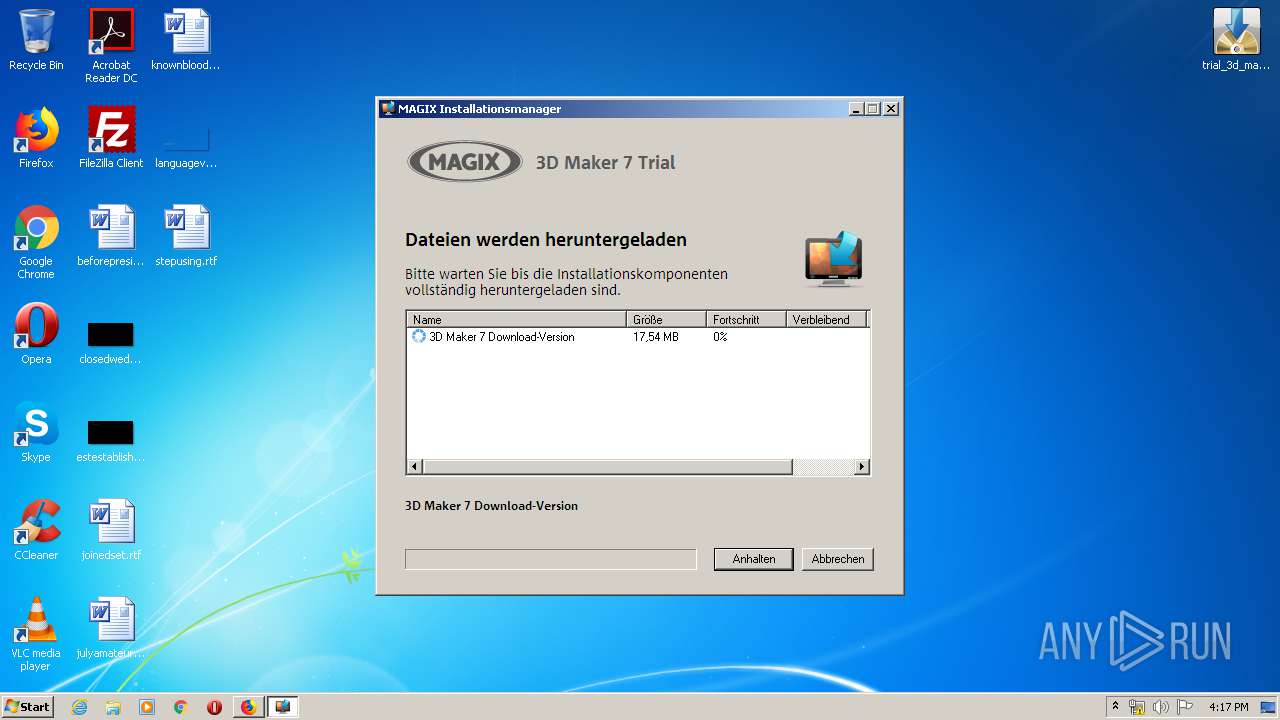Open the media player taskbar icon
Viewport: 1280px width, 720px height.
147,707
